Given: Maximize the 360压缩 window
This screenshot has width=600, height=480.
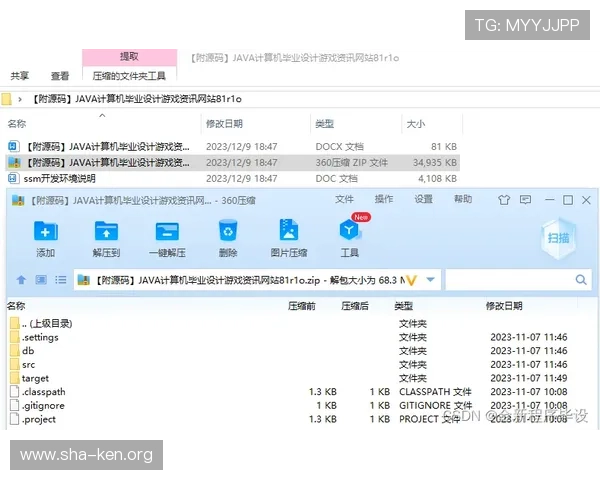Looking at the screenshot, I should coord(568,200).
